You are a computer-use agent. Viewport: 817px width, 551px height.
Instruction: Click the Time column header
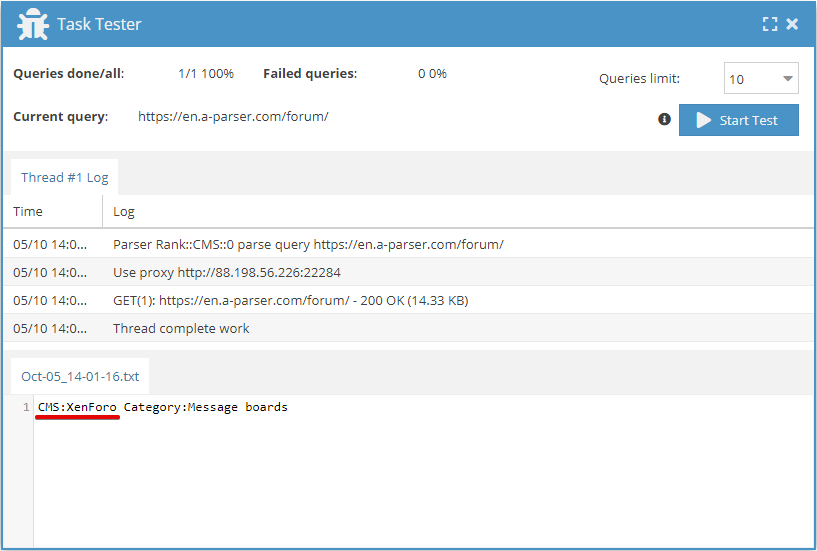(x=28, y=211)
